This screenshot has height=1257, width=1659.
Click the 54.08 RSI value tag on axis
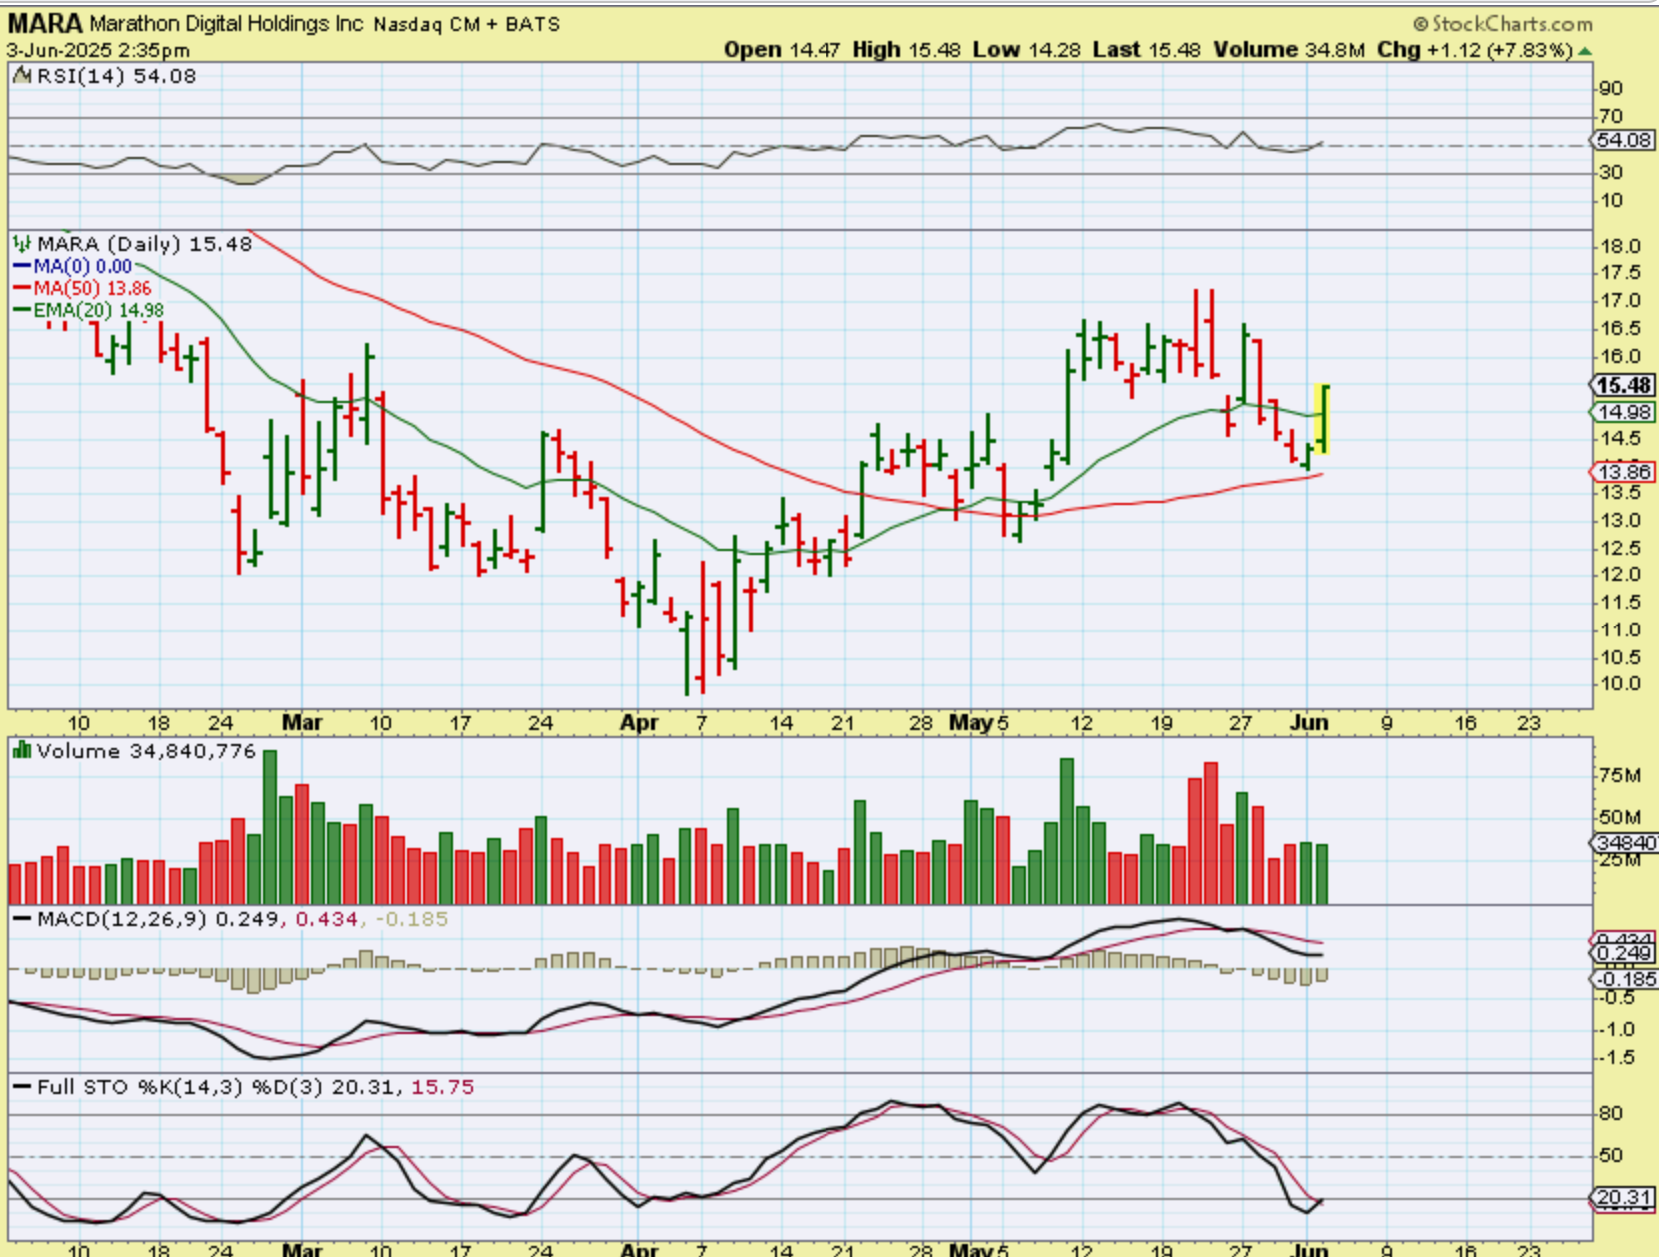point(1622,140)
